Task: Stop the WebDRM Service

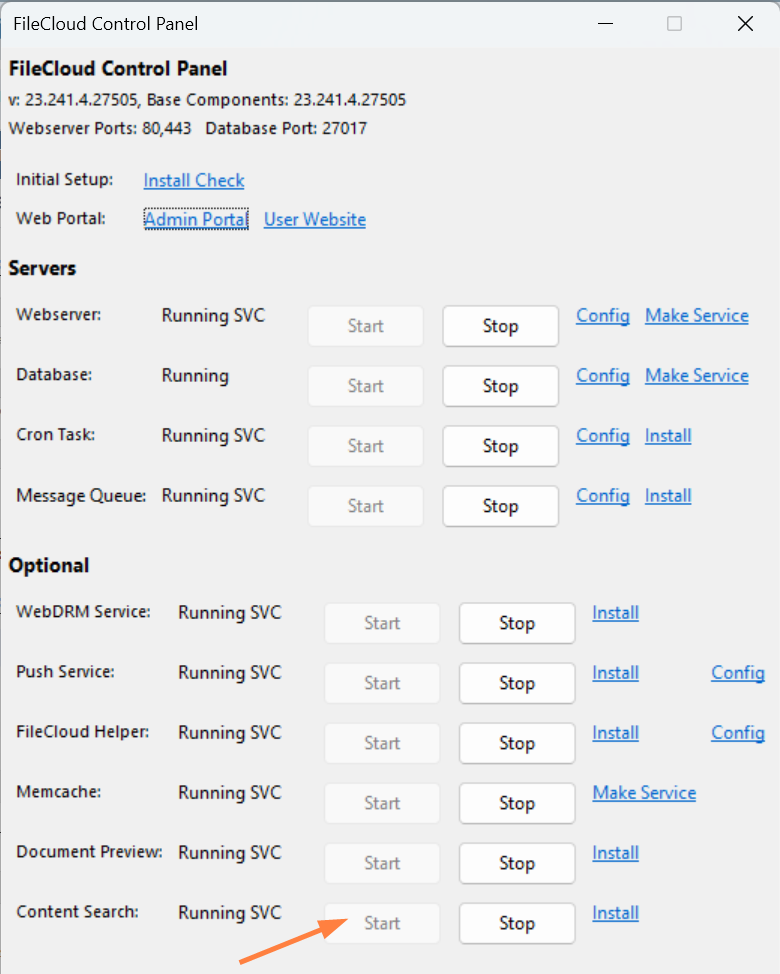Action: coord(517,623)
